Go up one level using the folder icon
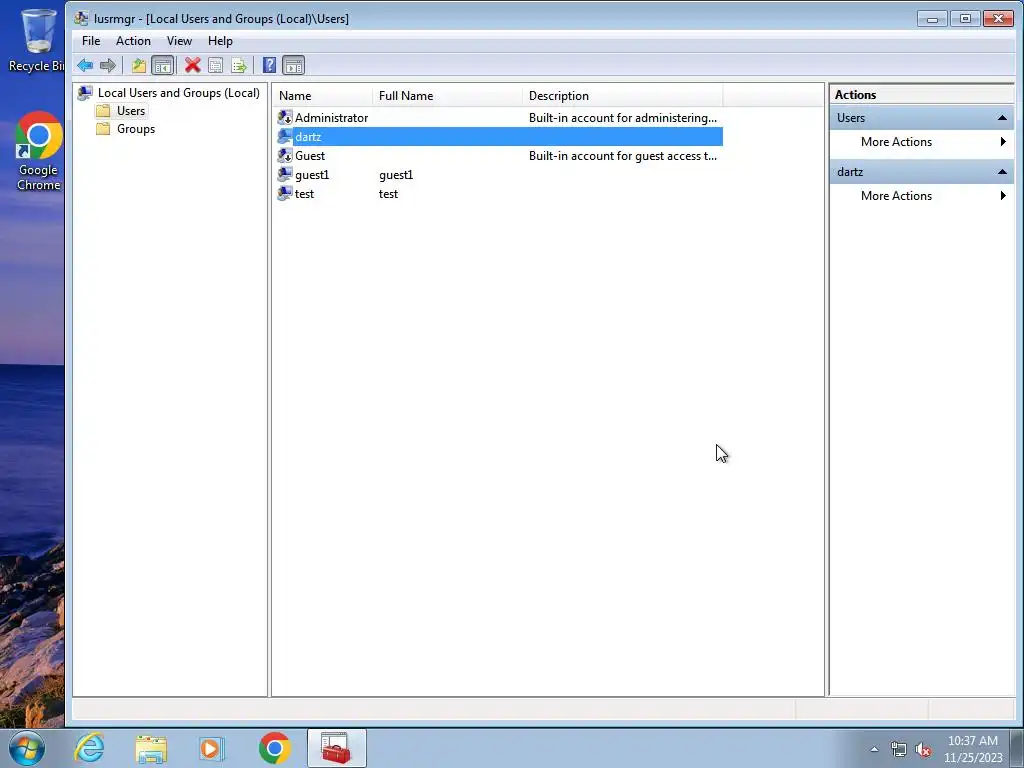This screenshot has width=1024, height=768. [138, 65]
